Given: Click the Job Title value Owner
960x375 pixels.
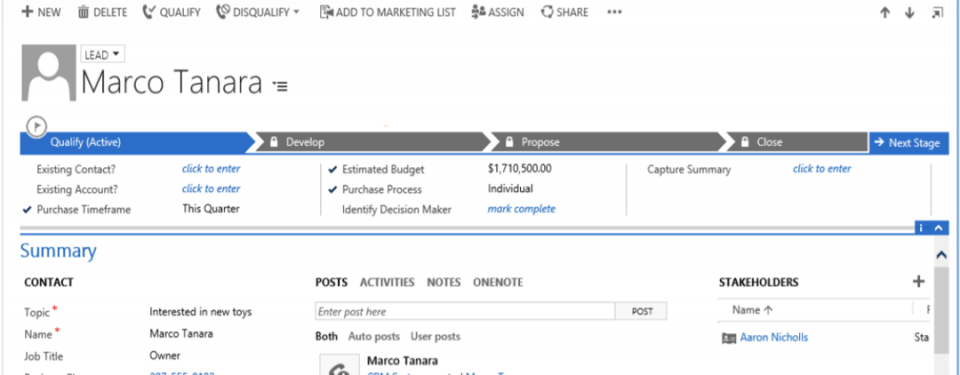Looking at the screenshot, I should (x=165, y=356).
